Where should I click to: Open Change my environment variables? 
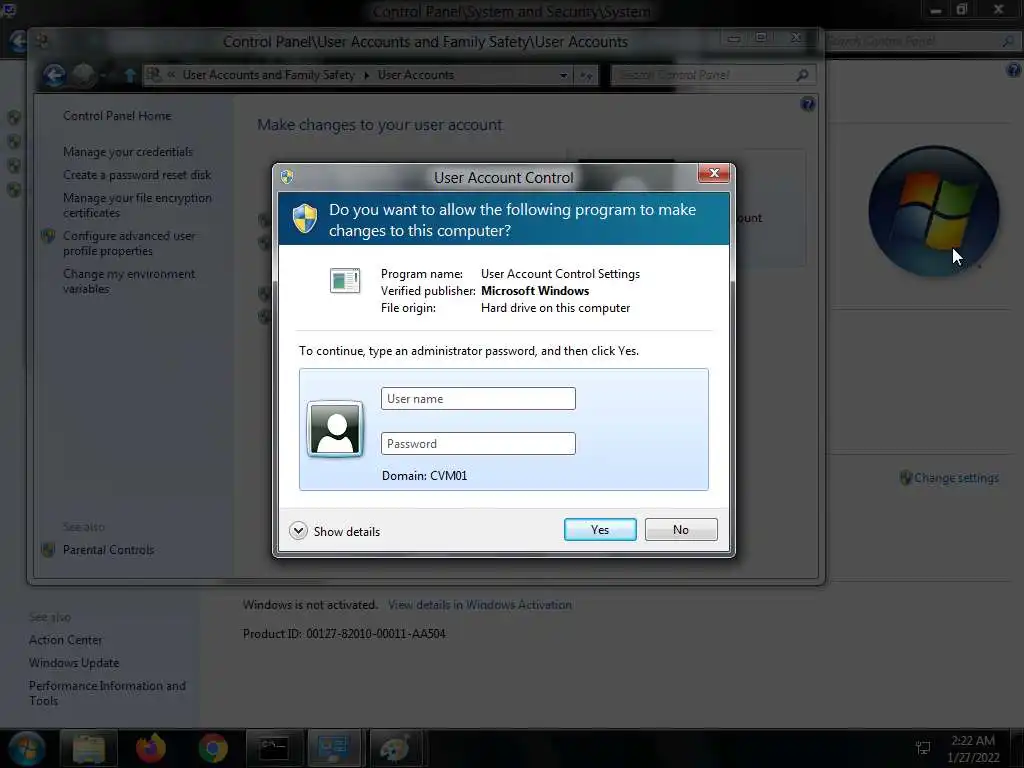pyautogui.click(x=129, y=281)
